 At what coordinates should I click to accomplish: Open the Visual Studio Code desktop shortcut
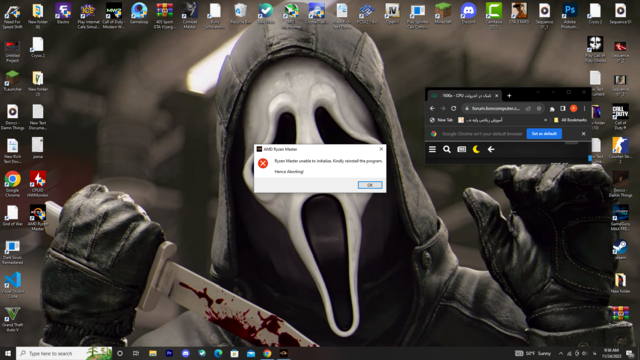[12, 285]
